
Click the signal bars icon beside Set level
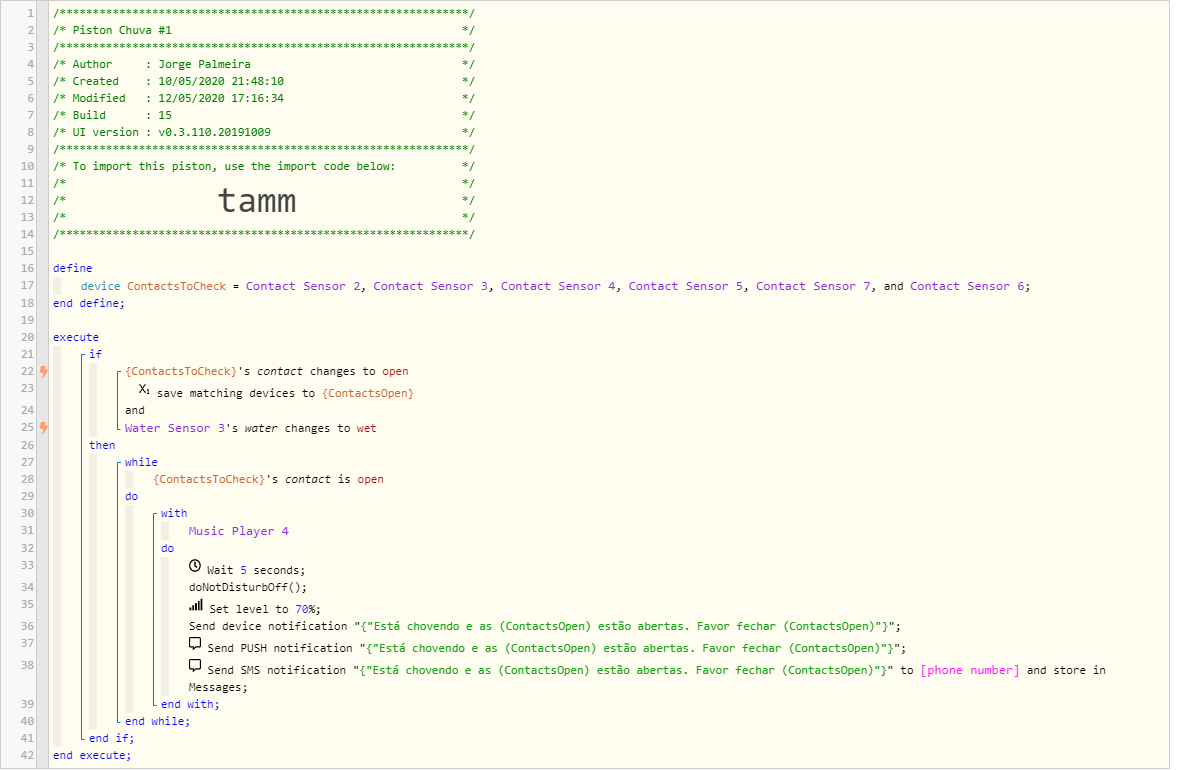point(195,605)
